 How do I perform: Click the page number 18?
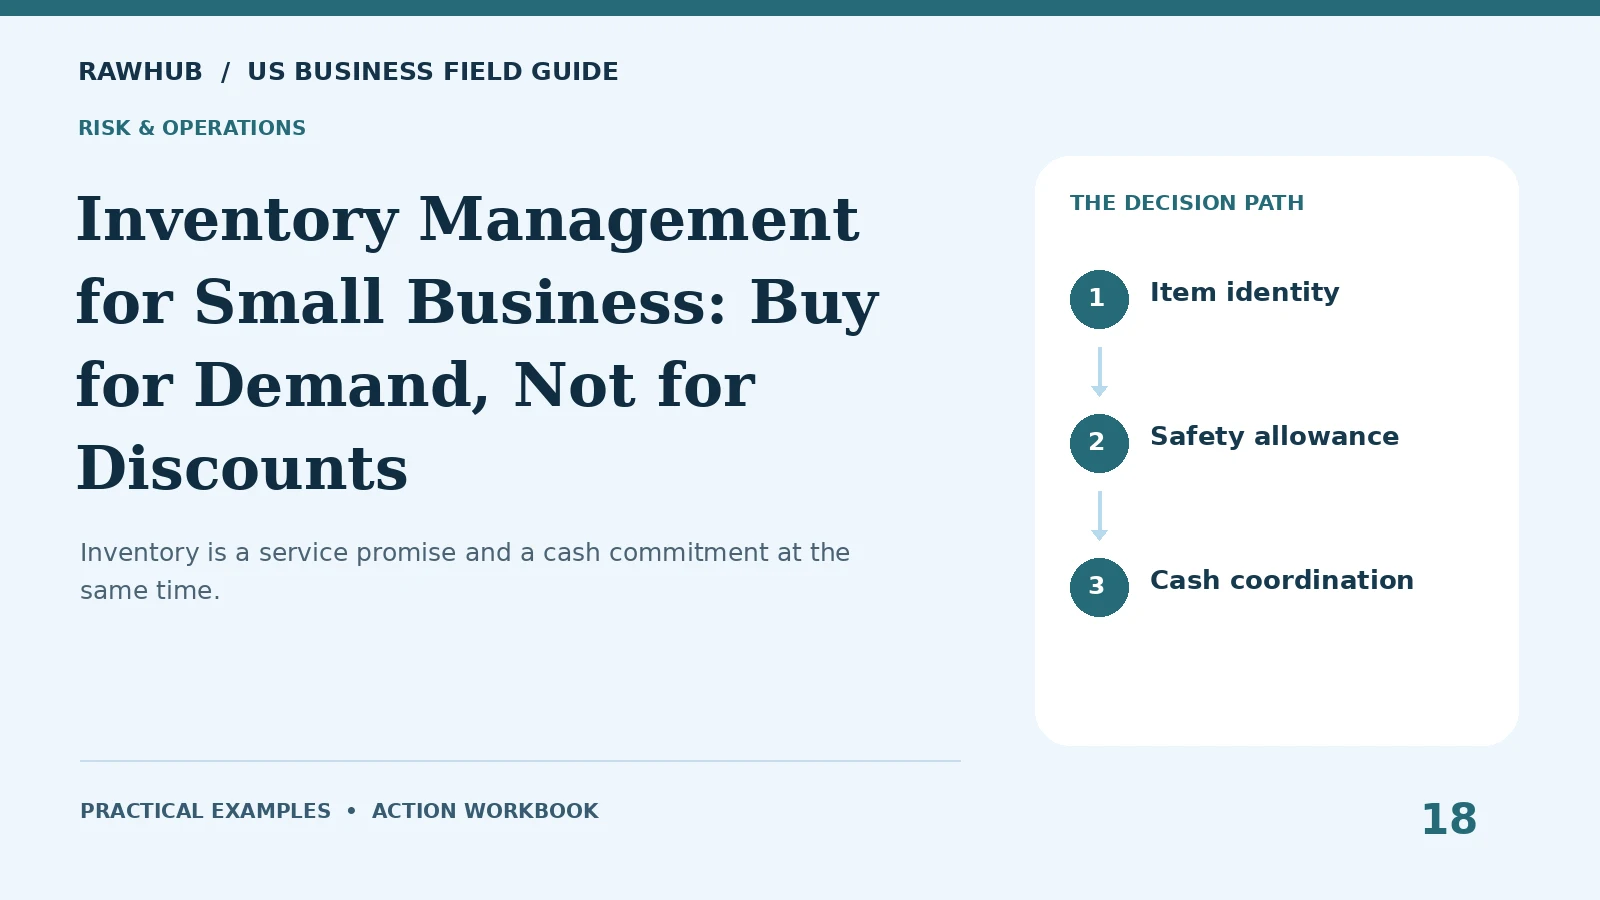pyautogui.click(x=1449, y=820)
